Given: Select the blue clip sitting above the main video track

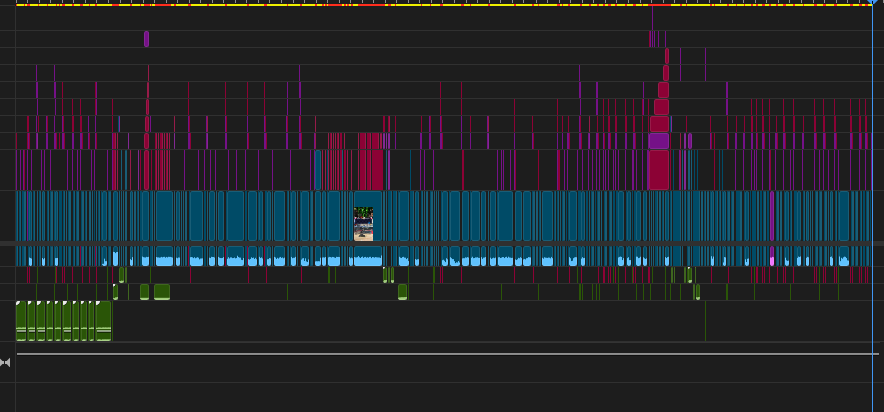Looking at the screenshot, I should 318,170.
